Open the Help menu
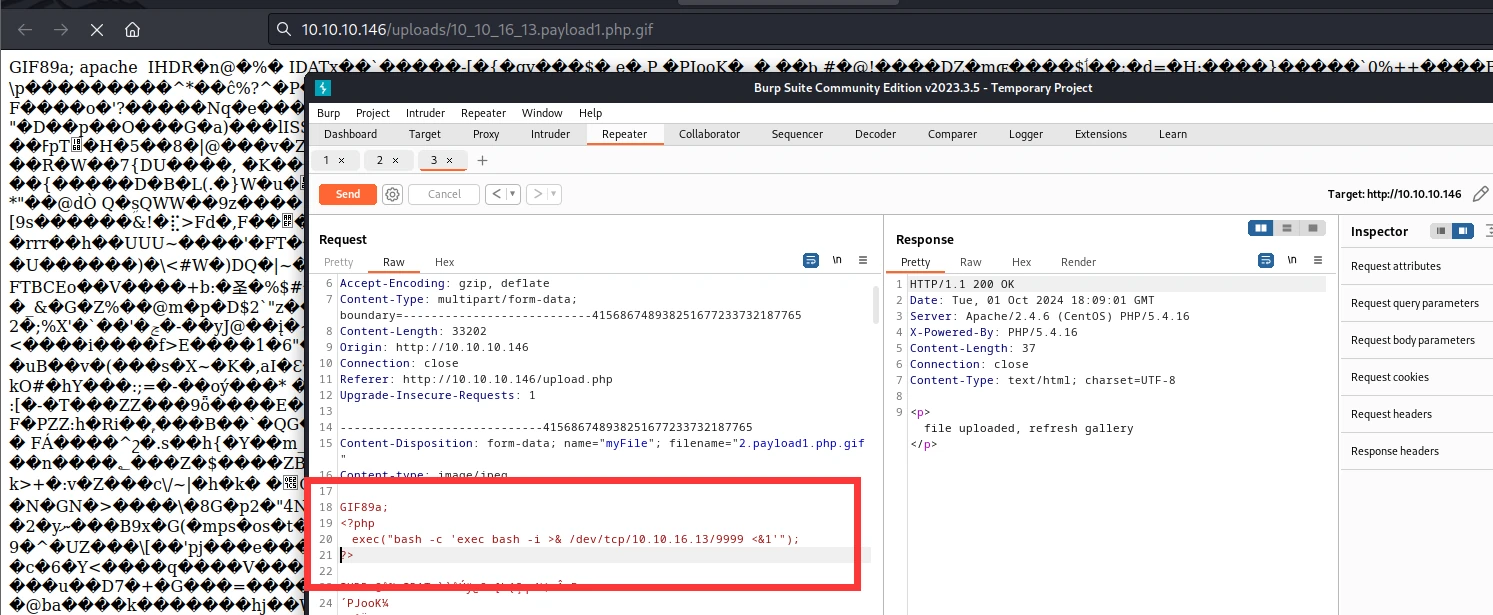This screenshot has width=1493, height=615. tap(590, 113)
